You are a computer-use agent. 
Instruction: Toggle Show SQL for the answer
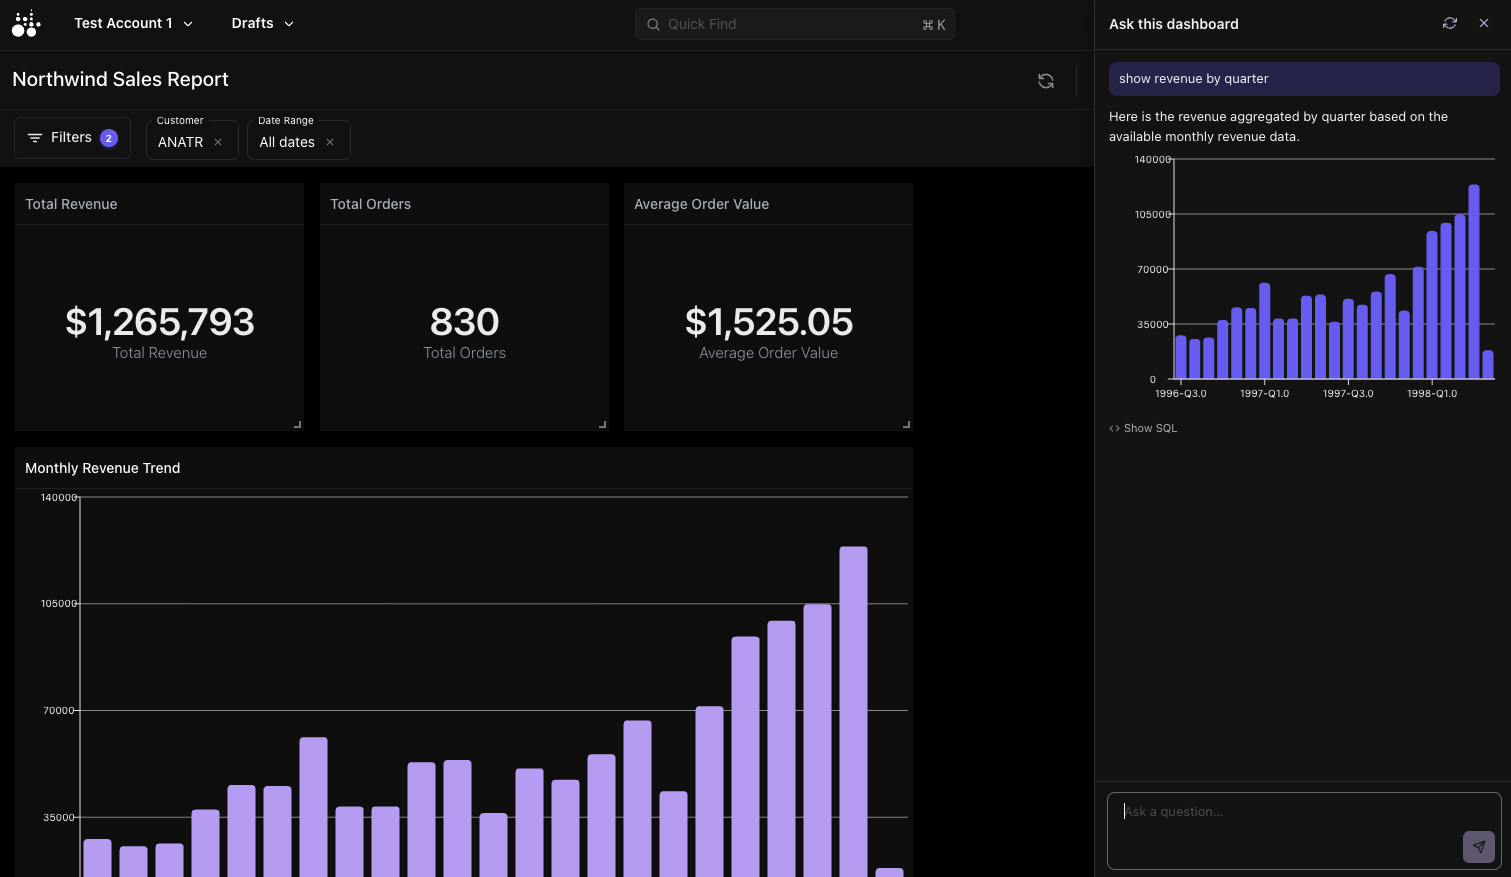coord(1143,428)
